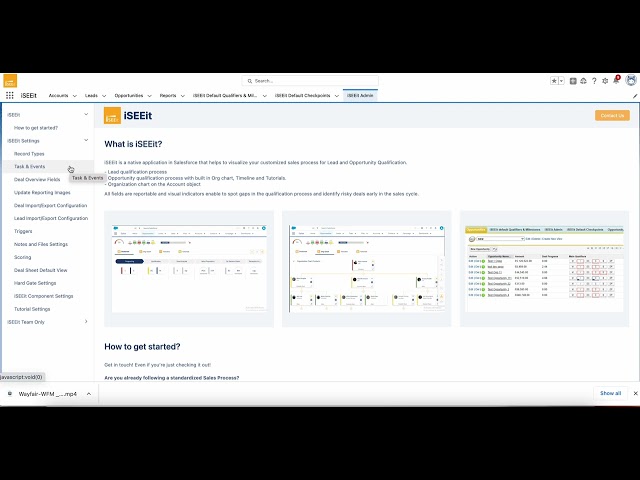Open the user profile avatar
The width and height of the screenshot is (640, 480).
pos(631,80)
